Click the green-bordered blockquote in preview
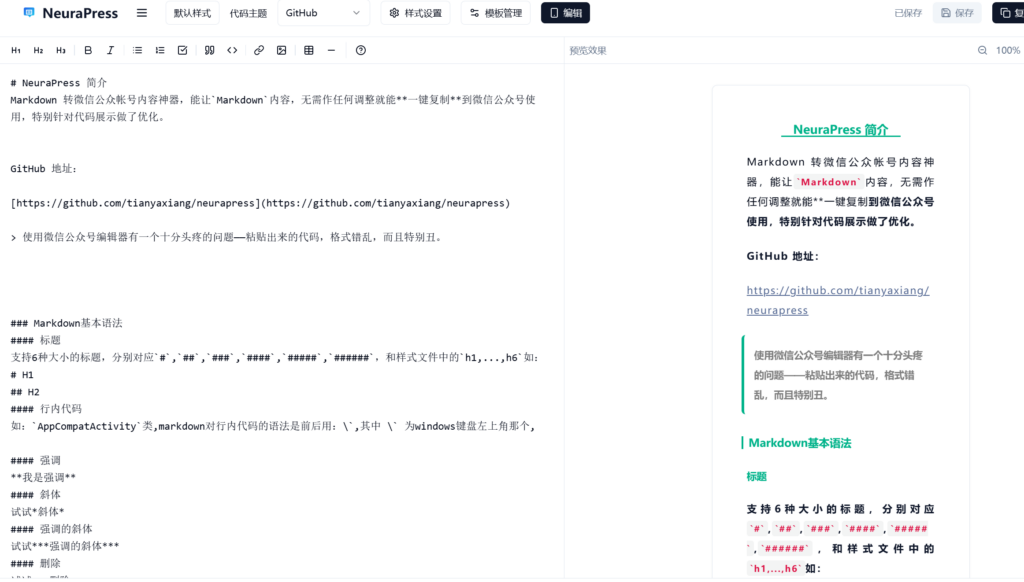 point(839,375)
